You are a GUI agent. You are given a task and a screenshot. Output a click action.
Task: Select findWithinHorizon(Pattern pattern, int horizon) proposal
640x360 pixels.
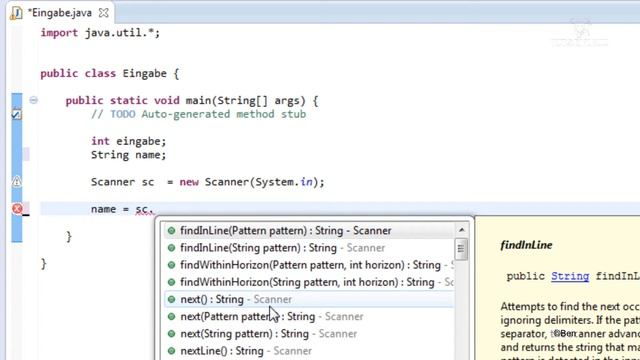(x=309, y=265)
